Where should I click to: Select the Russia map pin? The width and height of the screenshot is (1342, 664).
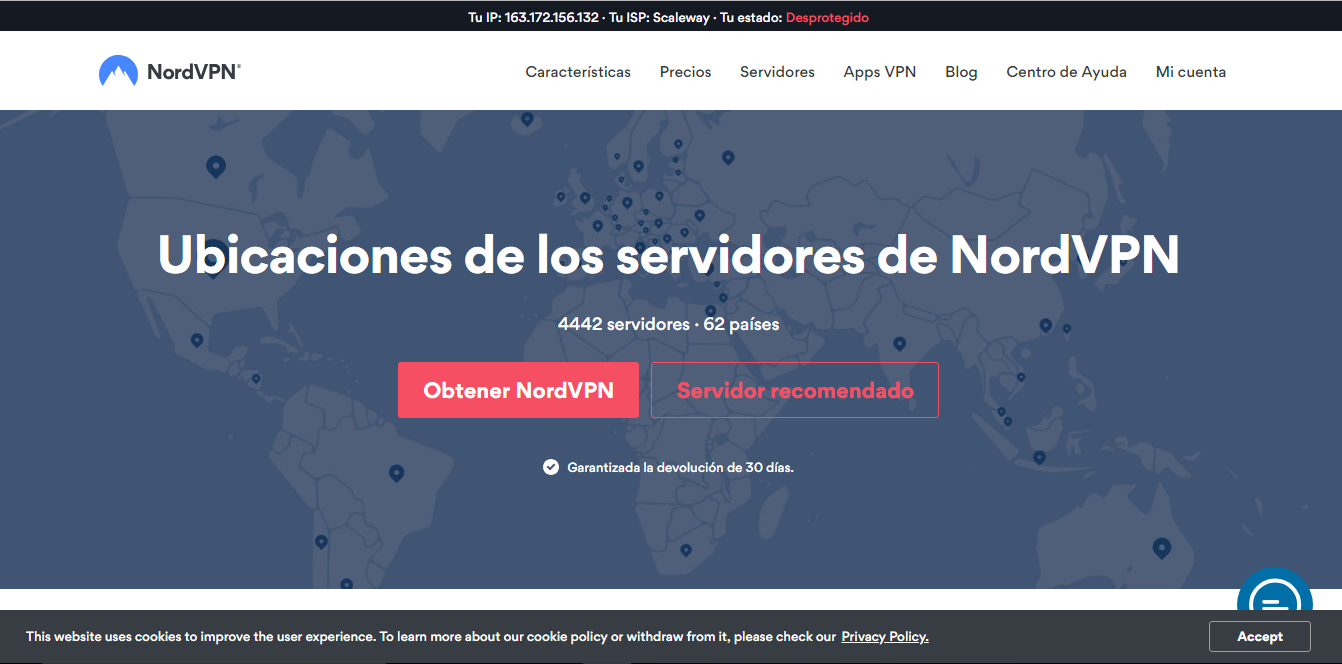point(728,157)
